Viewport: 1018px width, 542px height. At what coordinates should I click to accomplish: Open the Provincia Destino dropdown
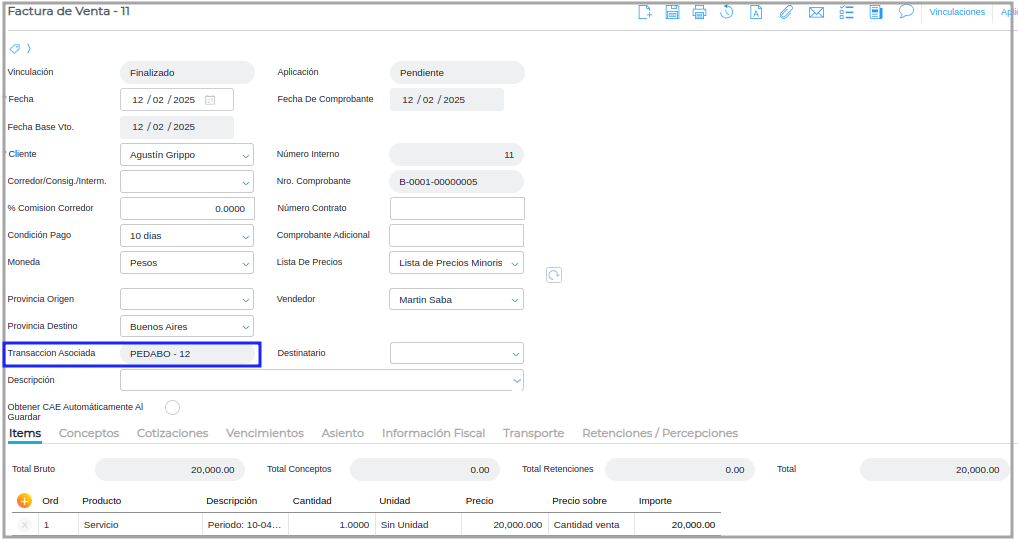coord(246,327)
